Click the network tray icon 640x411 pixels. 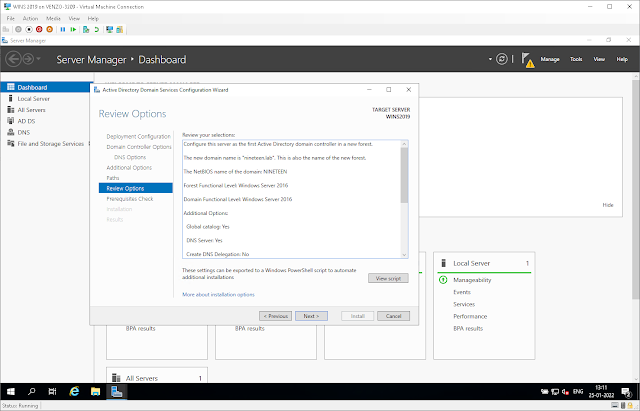point(555,392)
